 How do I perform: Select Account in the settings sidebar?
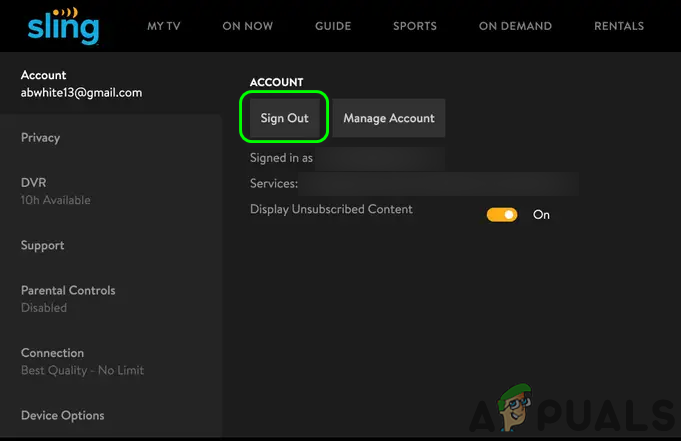click(81, 84)
